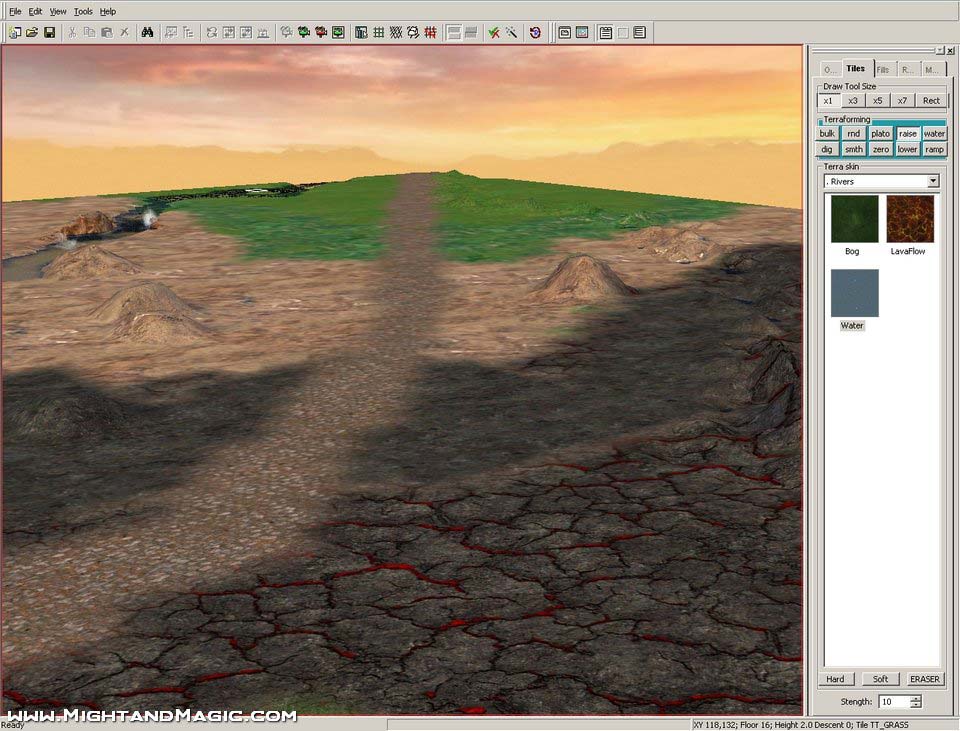The width and height of the screenshot is (960, 731).
Task: Click the black grid overlay icon
Action: (x=379, y=33)
